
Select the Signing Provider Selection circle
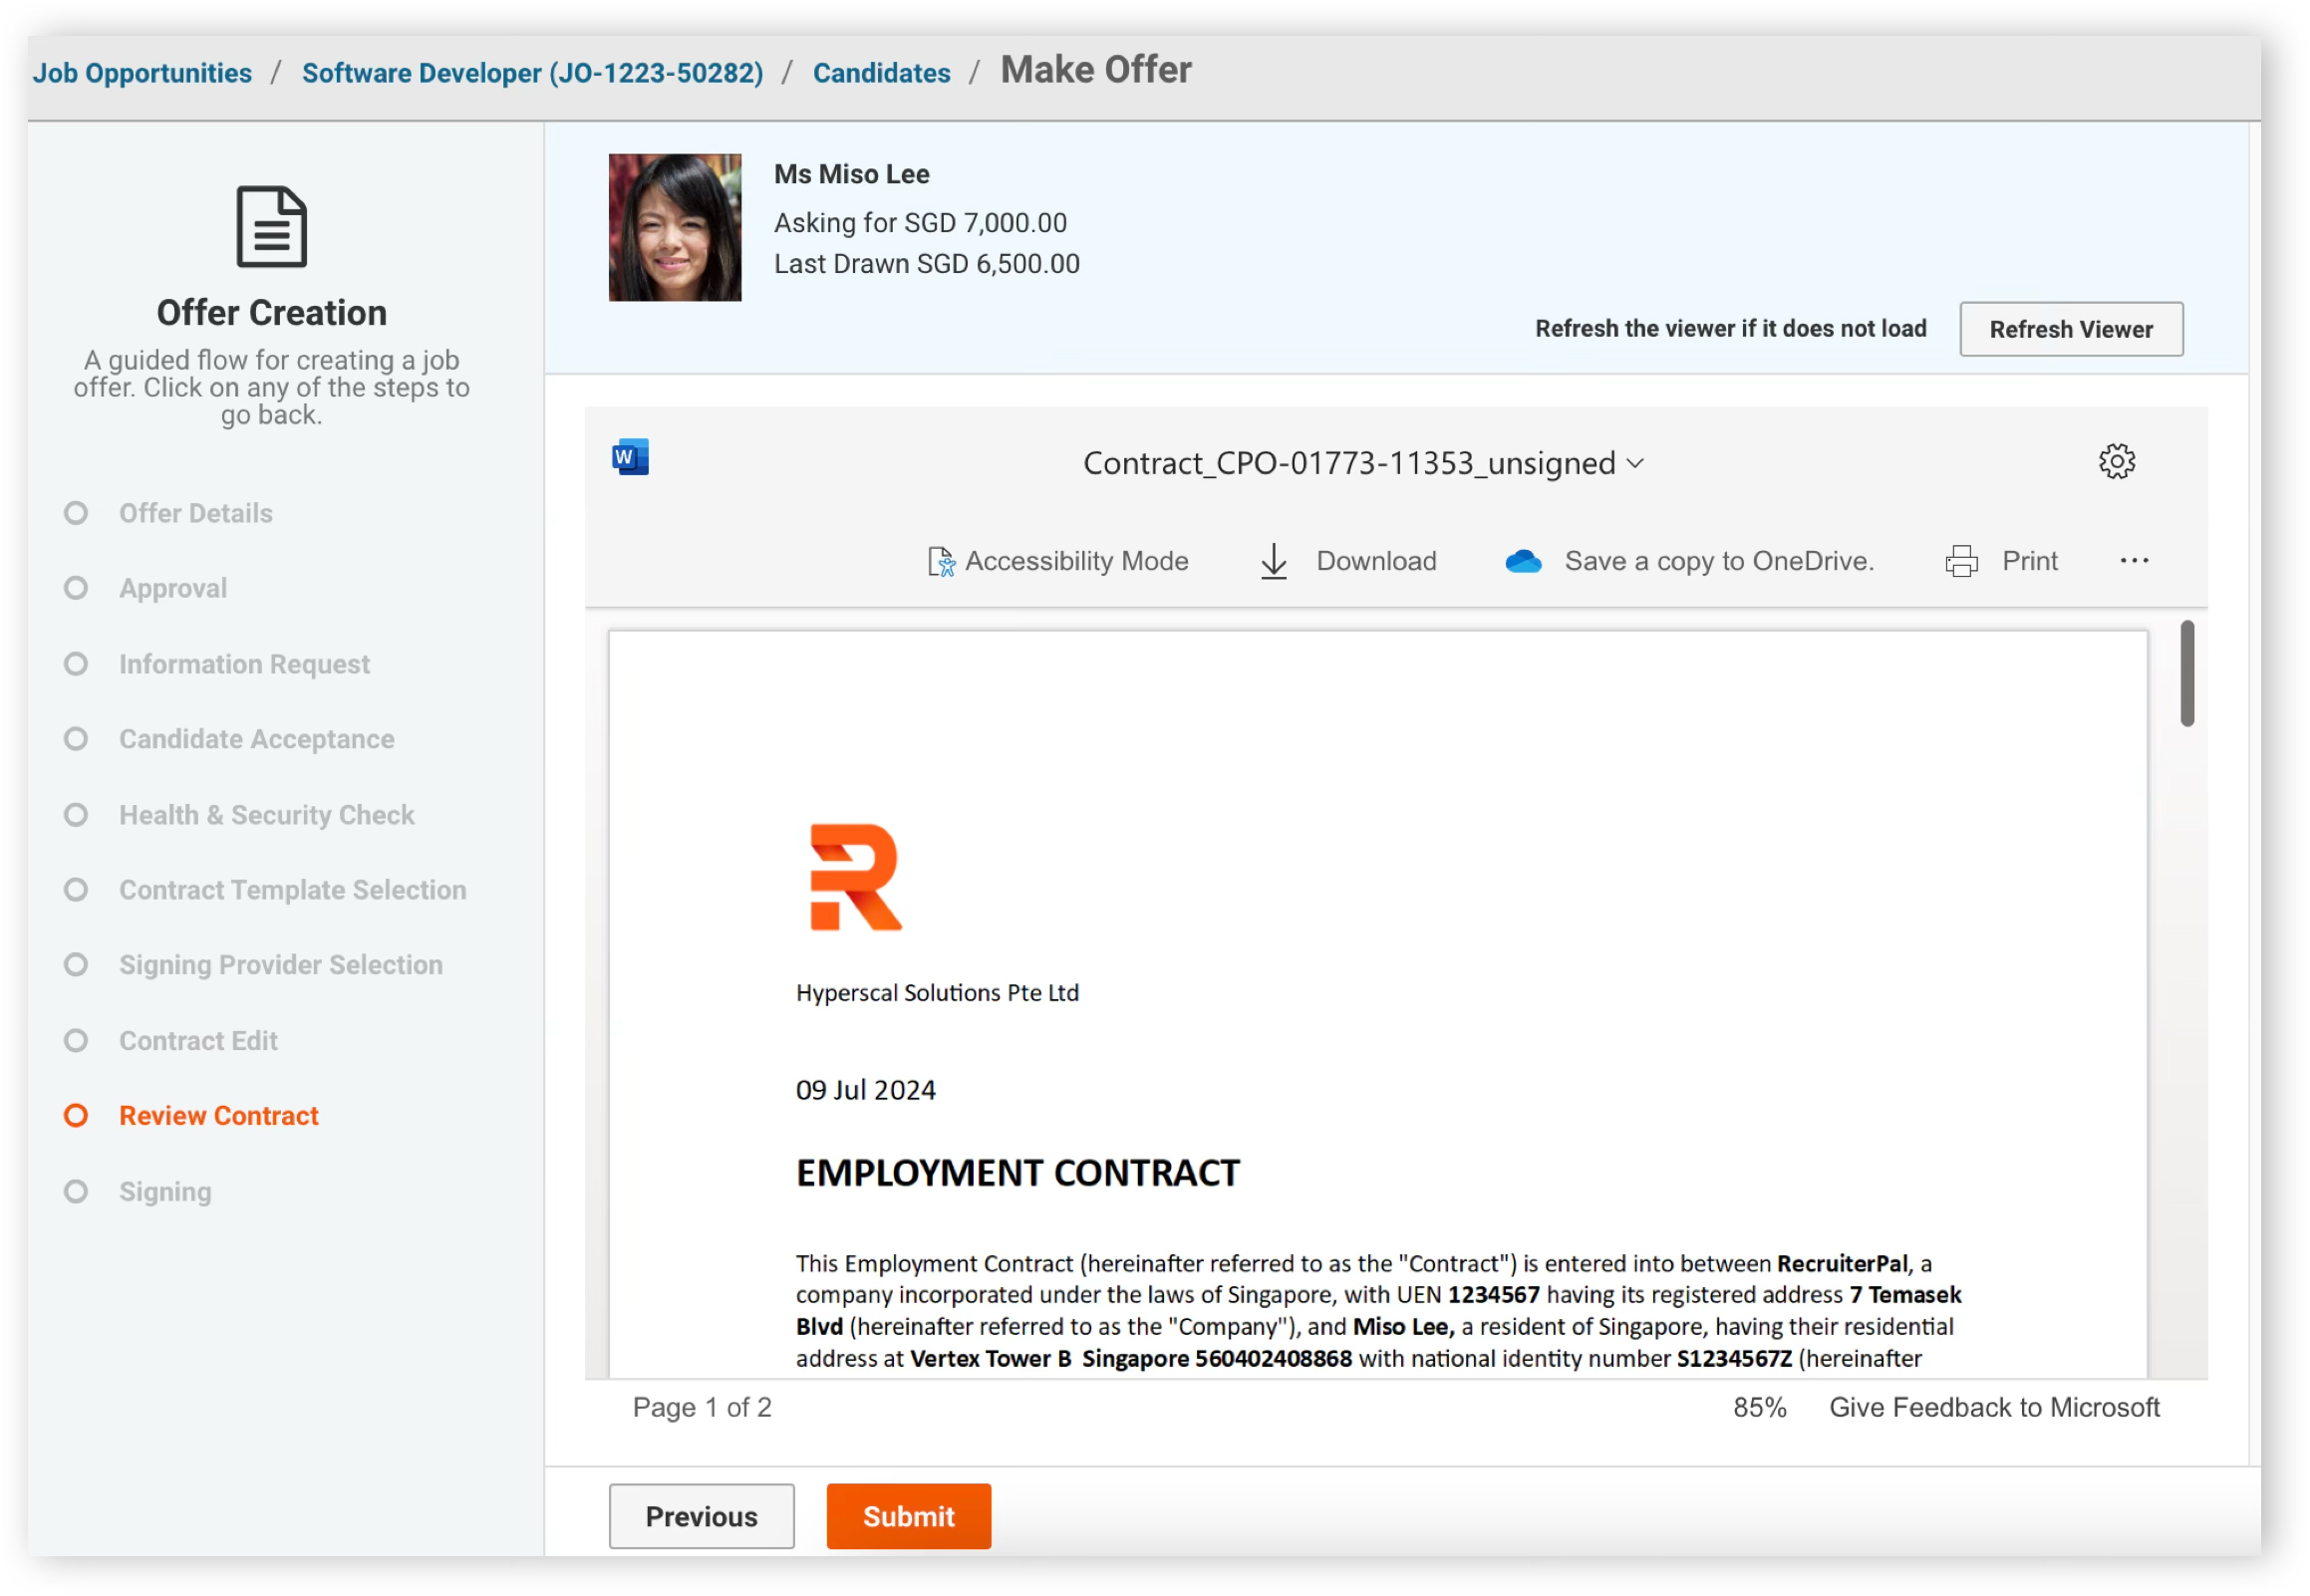(x=75, y=965)
